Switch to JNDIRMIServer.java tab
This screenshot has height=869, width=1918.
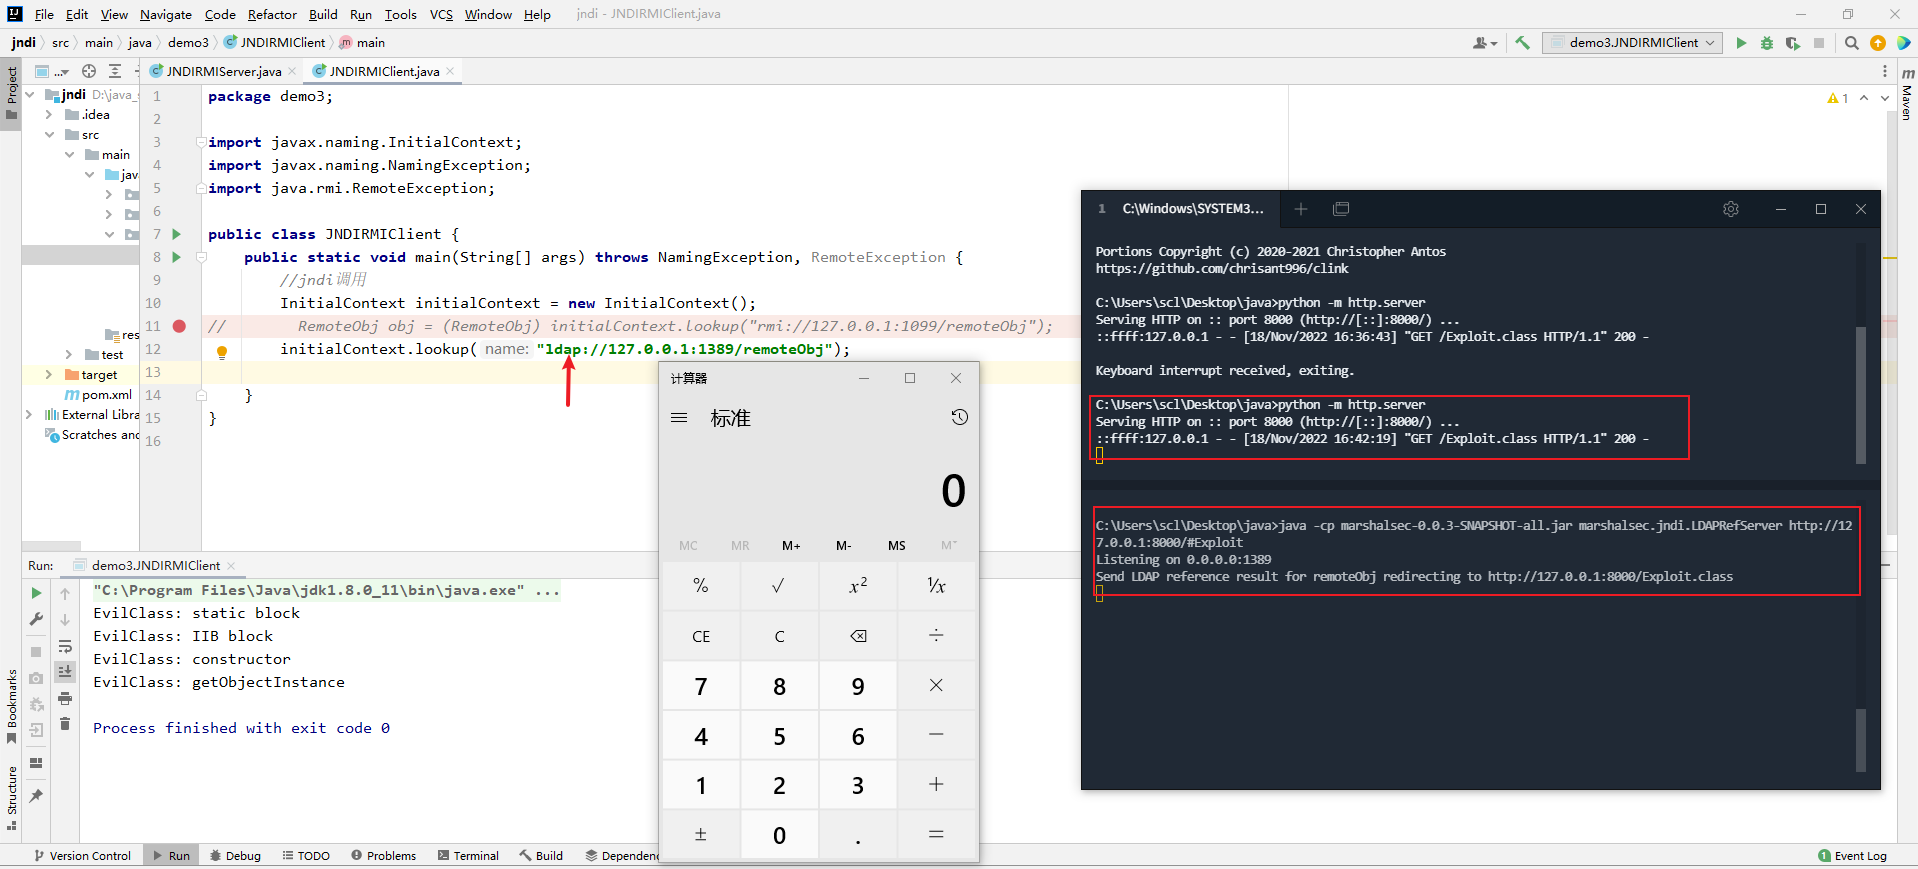tap(223, 71)
